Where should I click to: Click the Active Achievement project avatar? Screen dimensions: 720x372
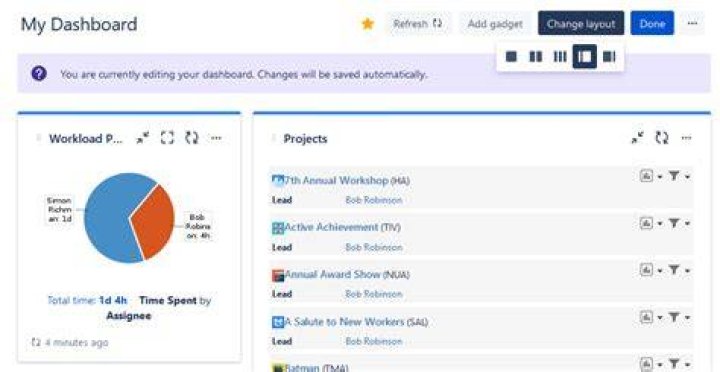(278, 228)
